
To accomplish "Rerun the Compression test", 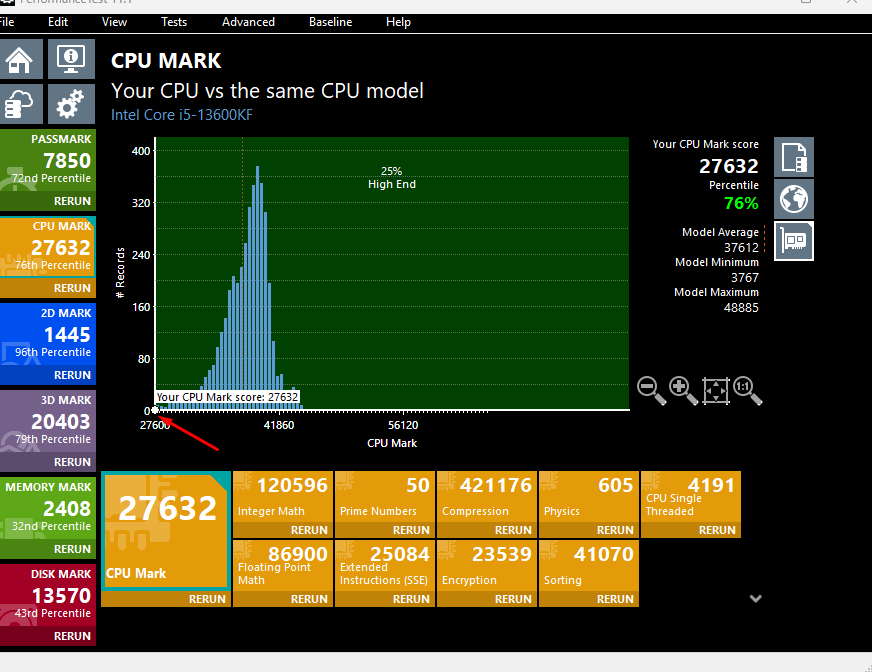I will (513, 530).
